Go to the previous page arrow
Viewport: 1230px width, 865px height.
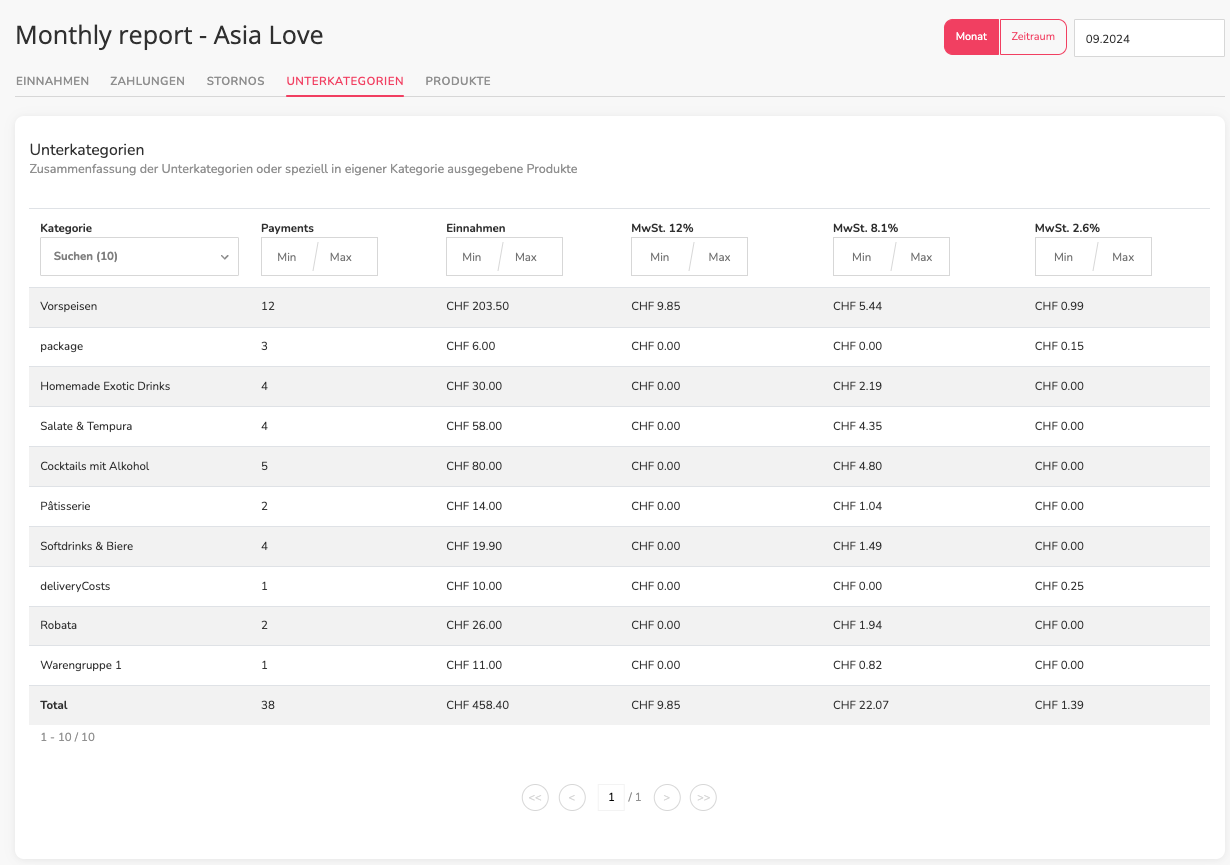point(572,797)
